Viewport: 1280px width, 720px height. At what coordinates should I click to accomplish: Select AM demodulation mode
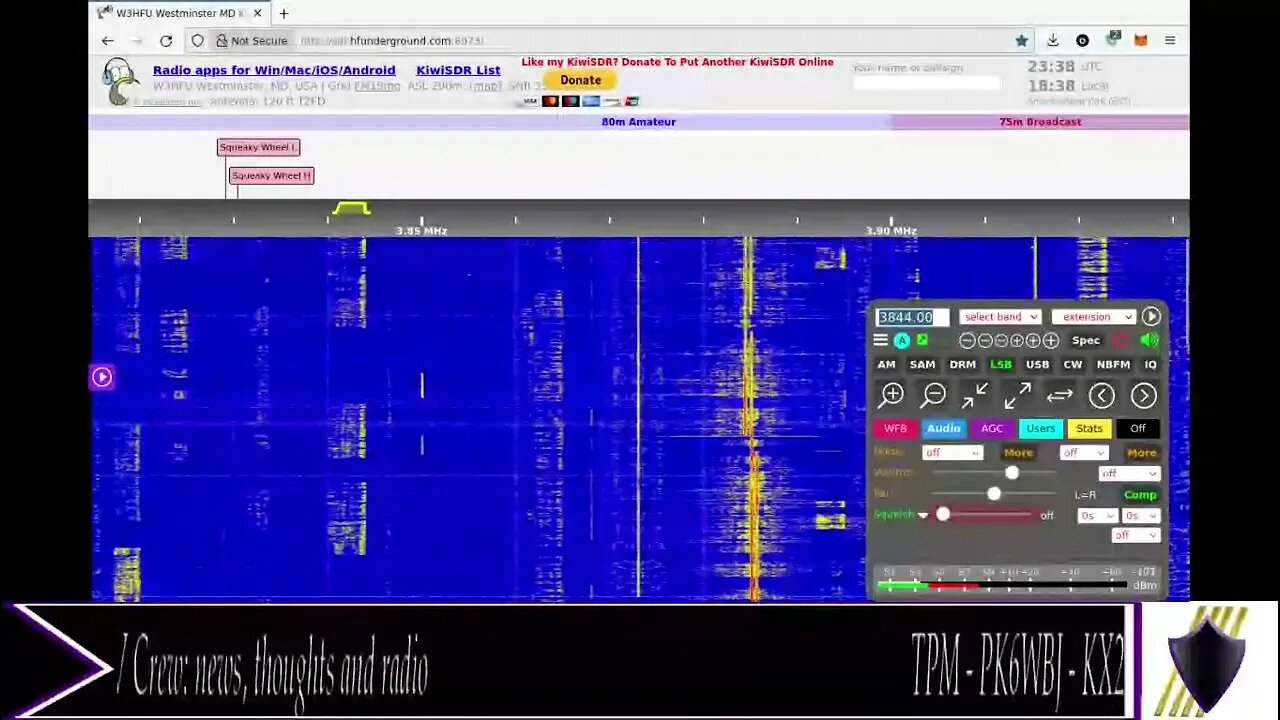pyautogui.click(x=886, y=365)
